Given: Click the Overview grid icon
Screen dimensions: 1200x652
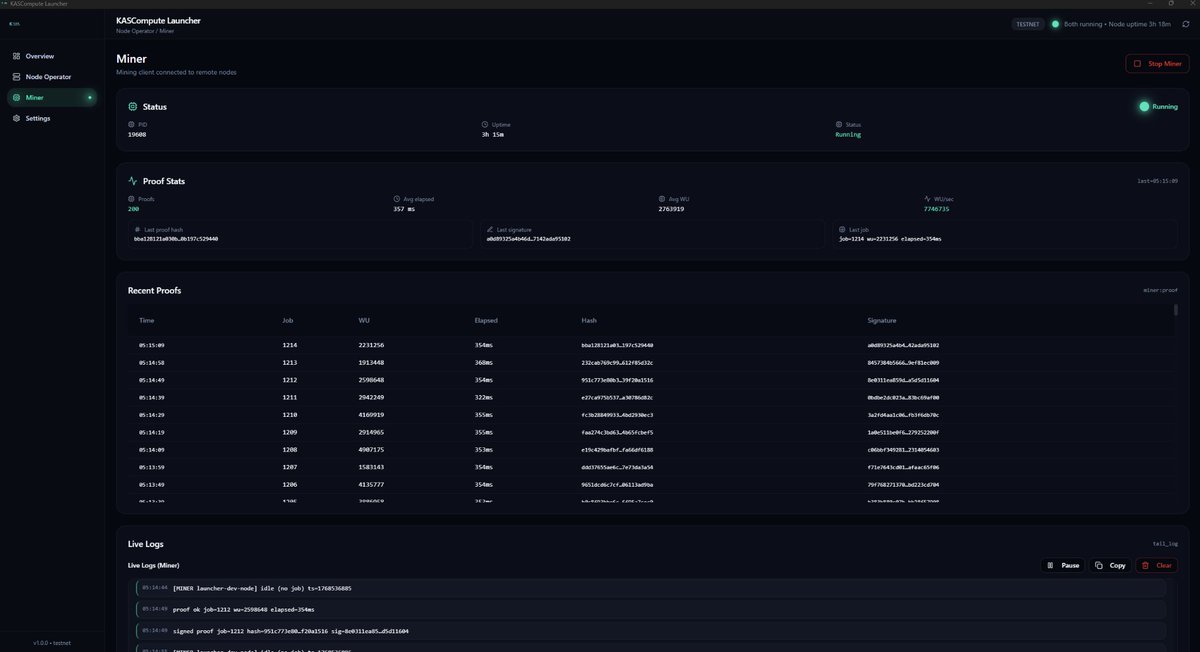Looking at the screenshot, I should 16,56.
